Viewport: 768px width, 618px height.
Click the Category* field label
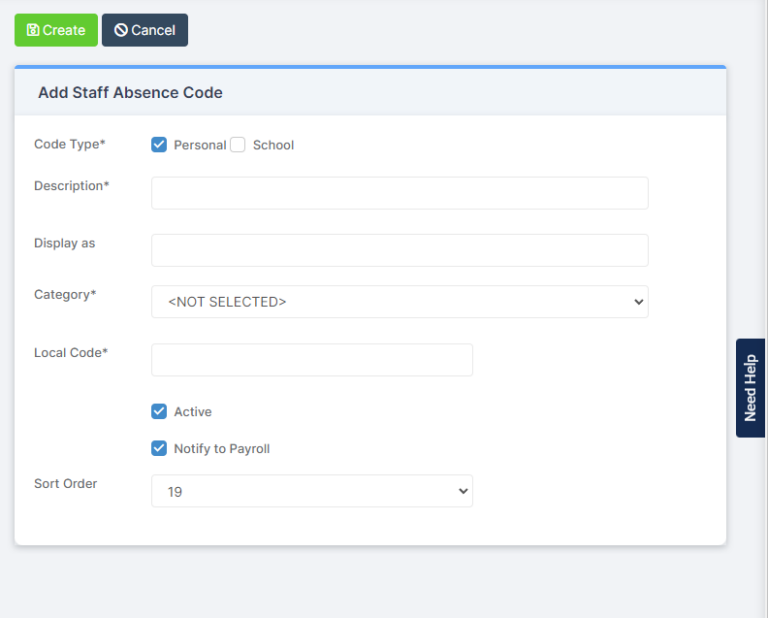(x=65, y=295)
